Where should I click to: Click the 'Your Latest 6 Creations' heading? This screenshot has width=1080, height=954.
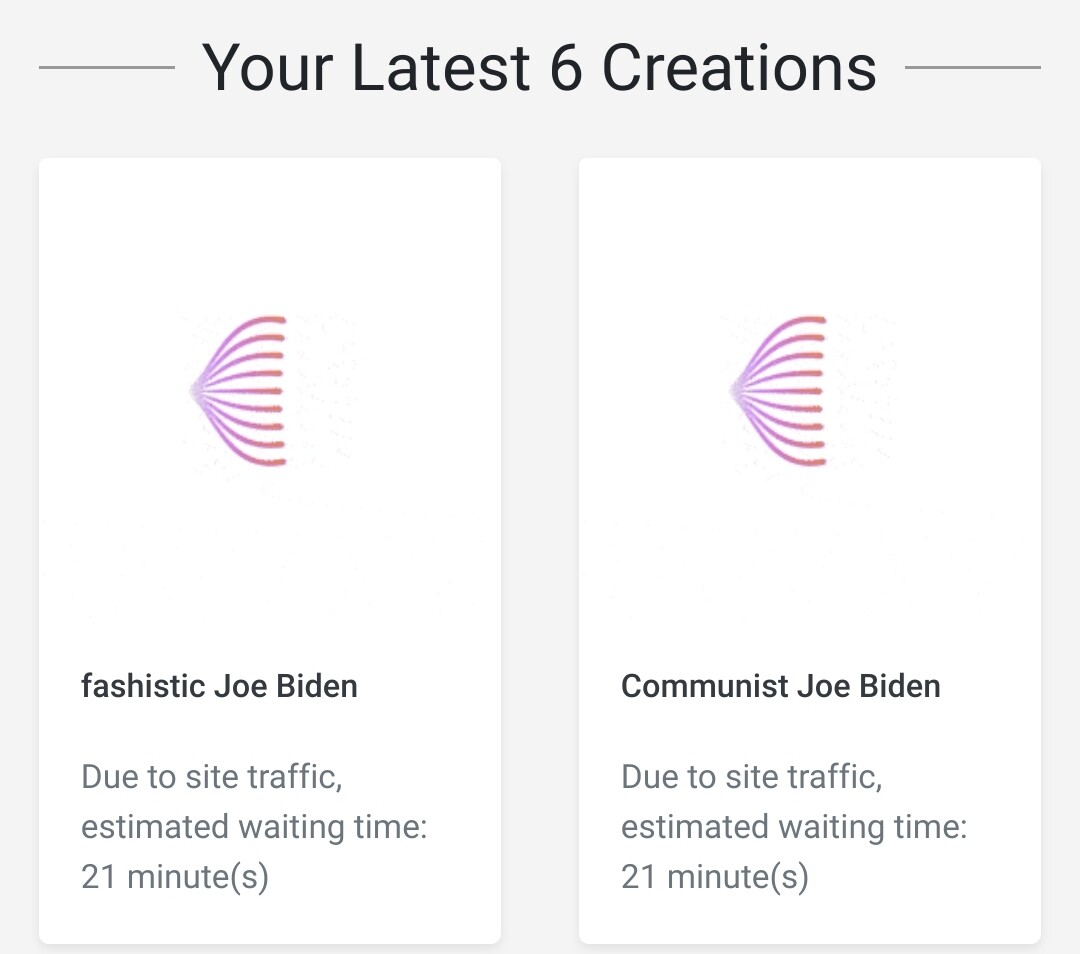[539, 68]
